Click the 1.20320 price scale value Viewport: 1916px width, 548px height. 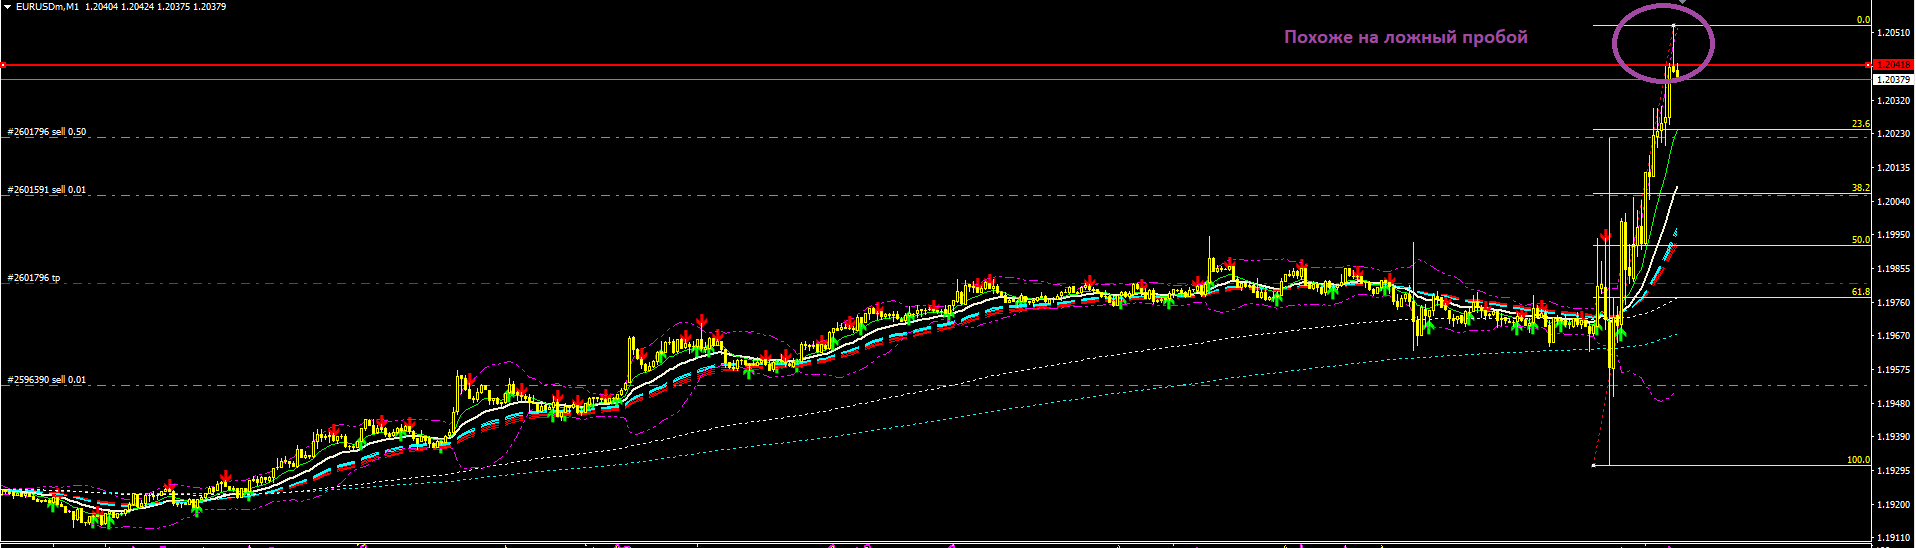(1894, 101)
